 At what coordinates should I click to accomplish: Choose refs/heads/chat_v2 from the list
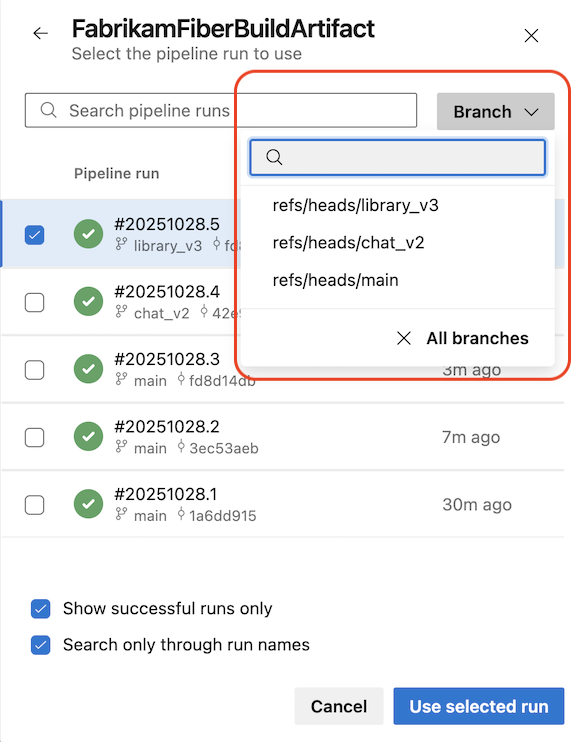click(348, 243)
